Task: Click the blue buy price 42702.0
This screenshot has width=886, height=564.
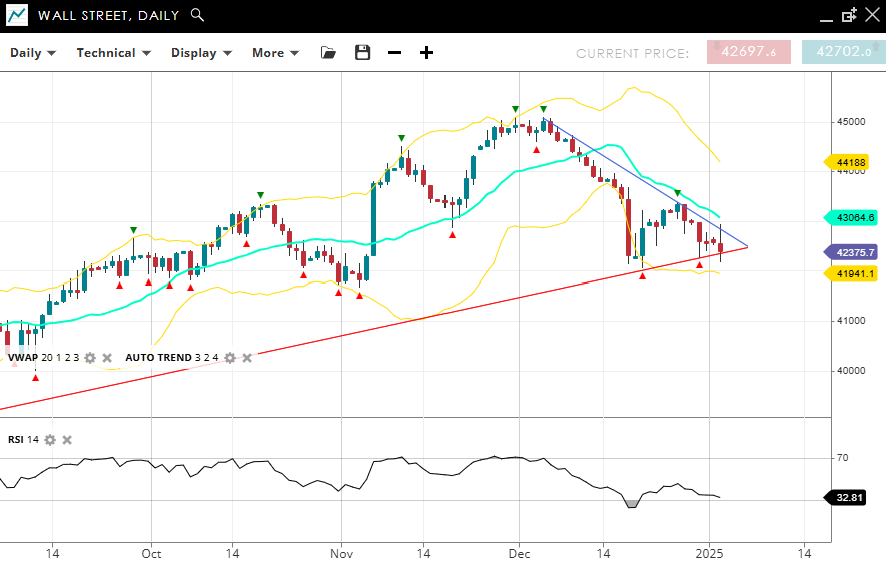Action: [843, 52]
